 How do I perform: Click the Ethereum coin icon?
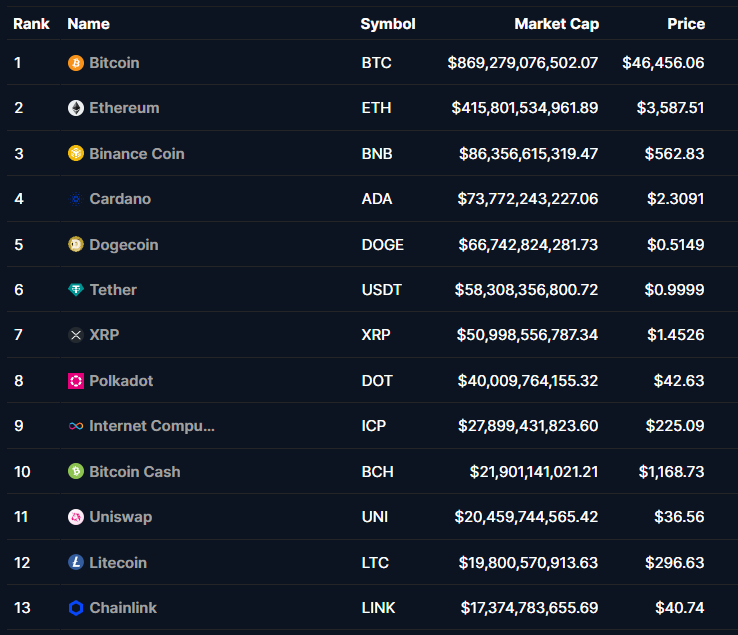point(76,108)
